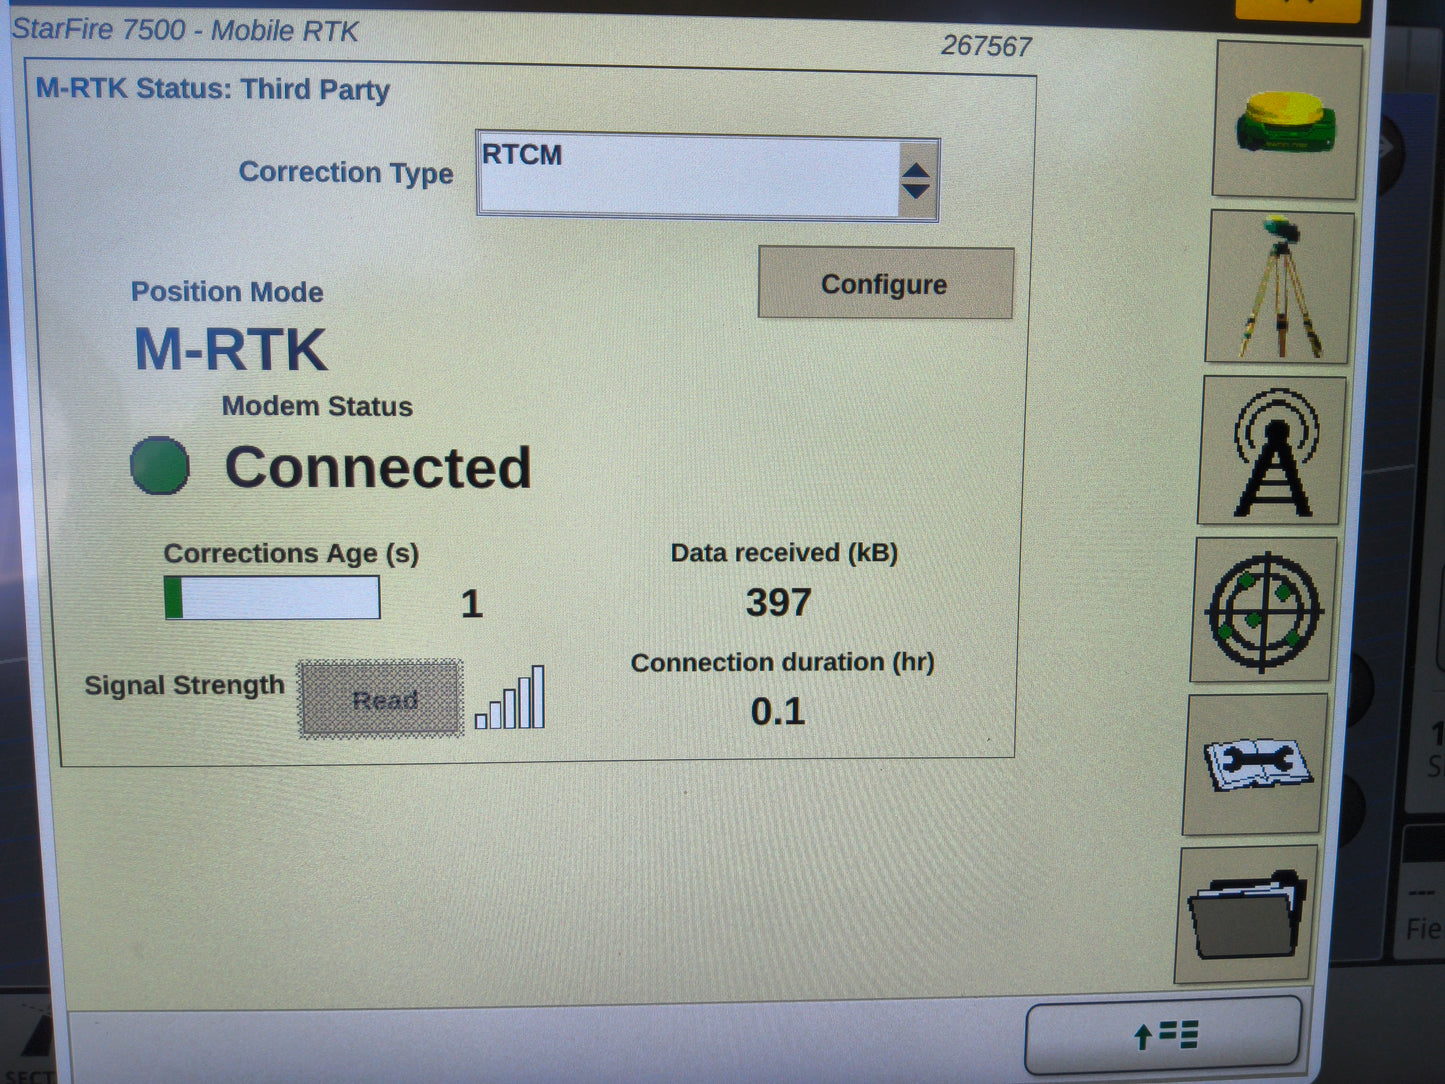Click the Read signal strength button

(x=382, y=699)
